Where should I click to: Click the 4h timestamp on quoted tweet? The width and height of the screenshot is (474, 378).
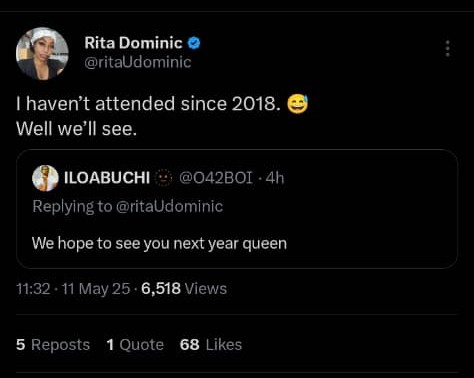coord(275,178)
